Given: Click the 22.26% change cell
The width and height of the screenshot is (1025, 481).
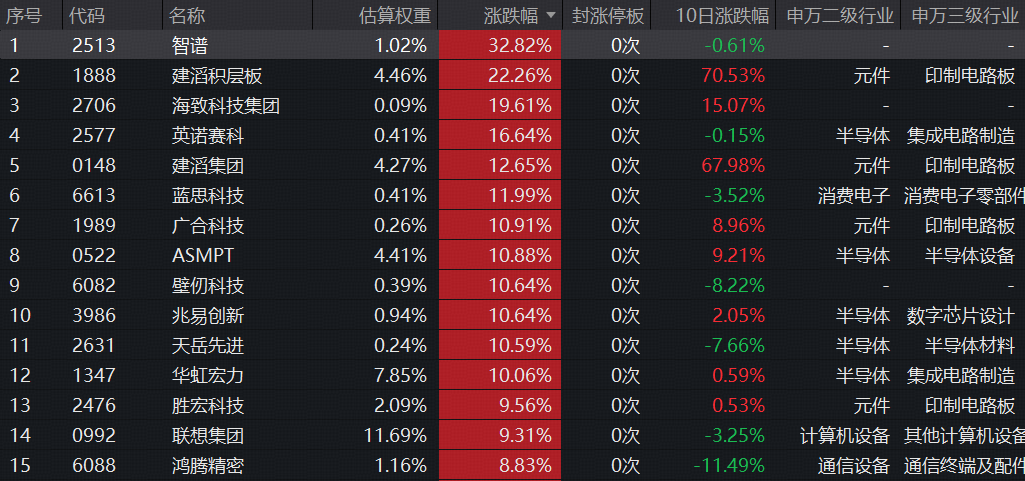Looking at the screenshot, I should (x=500, y=76).
